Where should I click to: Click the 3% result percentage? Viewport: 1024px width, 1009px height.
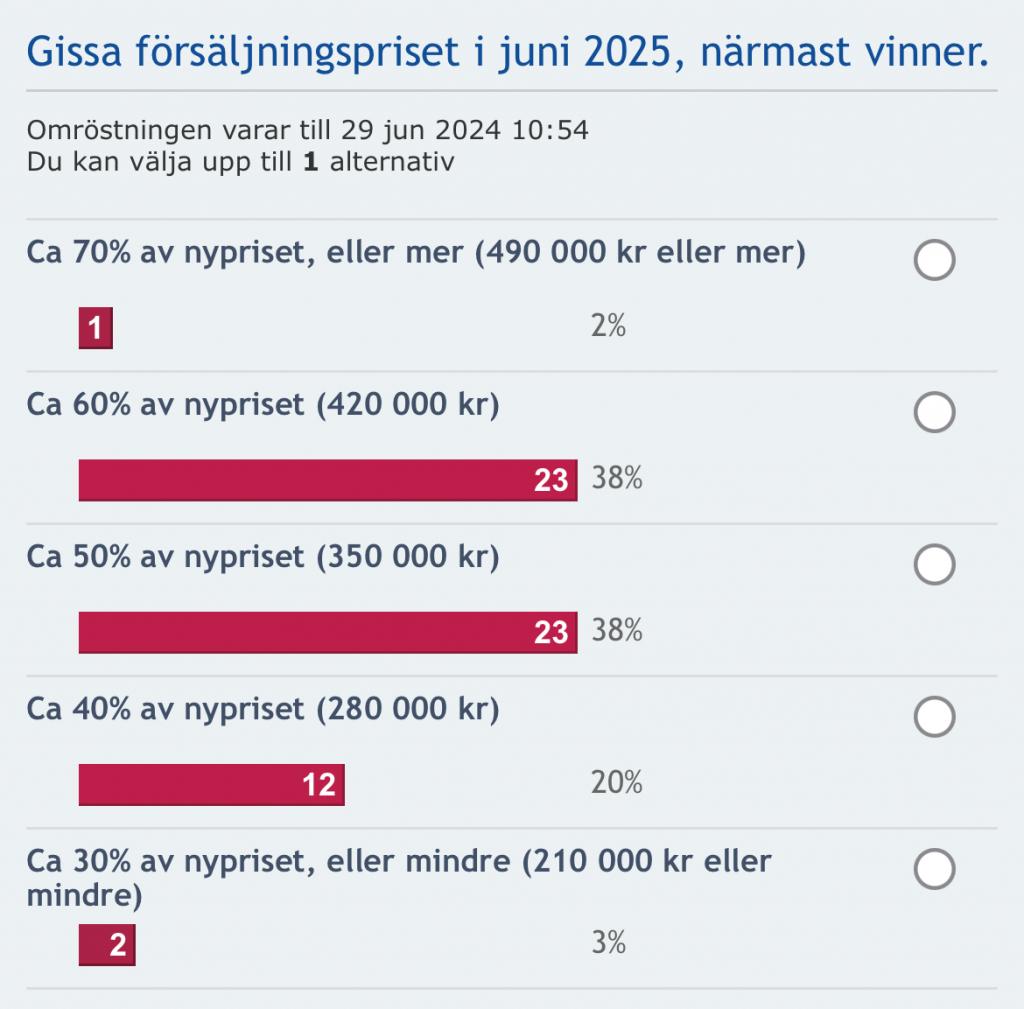coord(608,942)
